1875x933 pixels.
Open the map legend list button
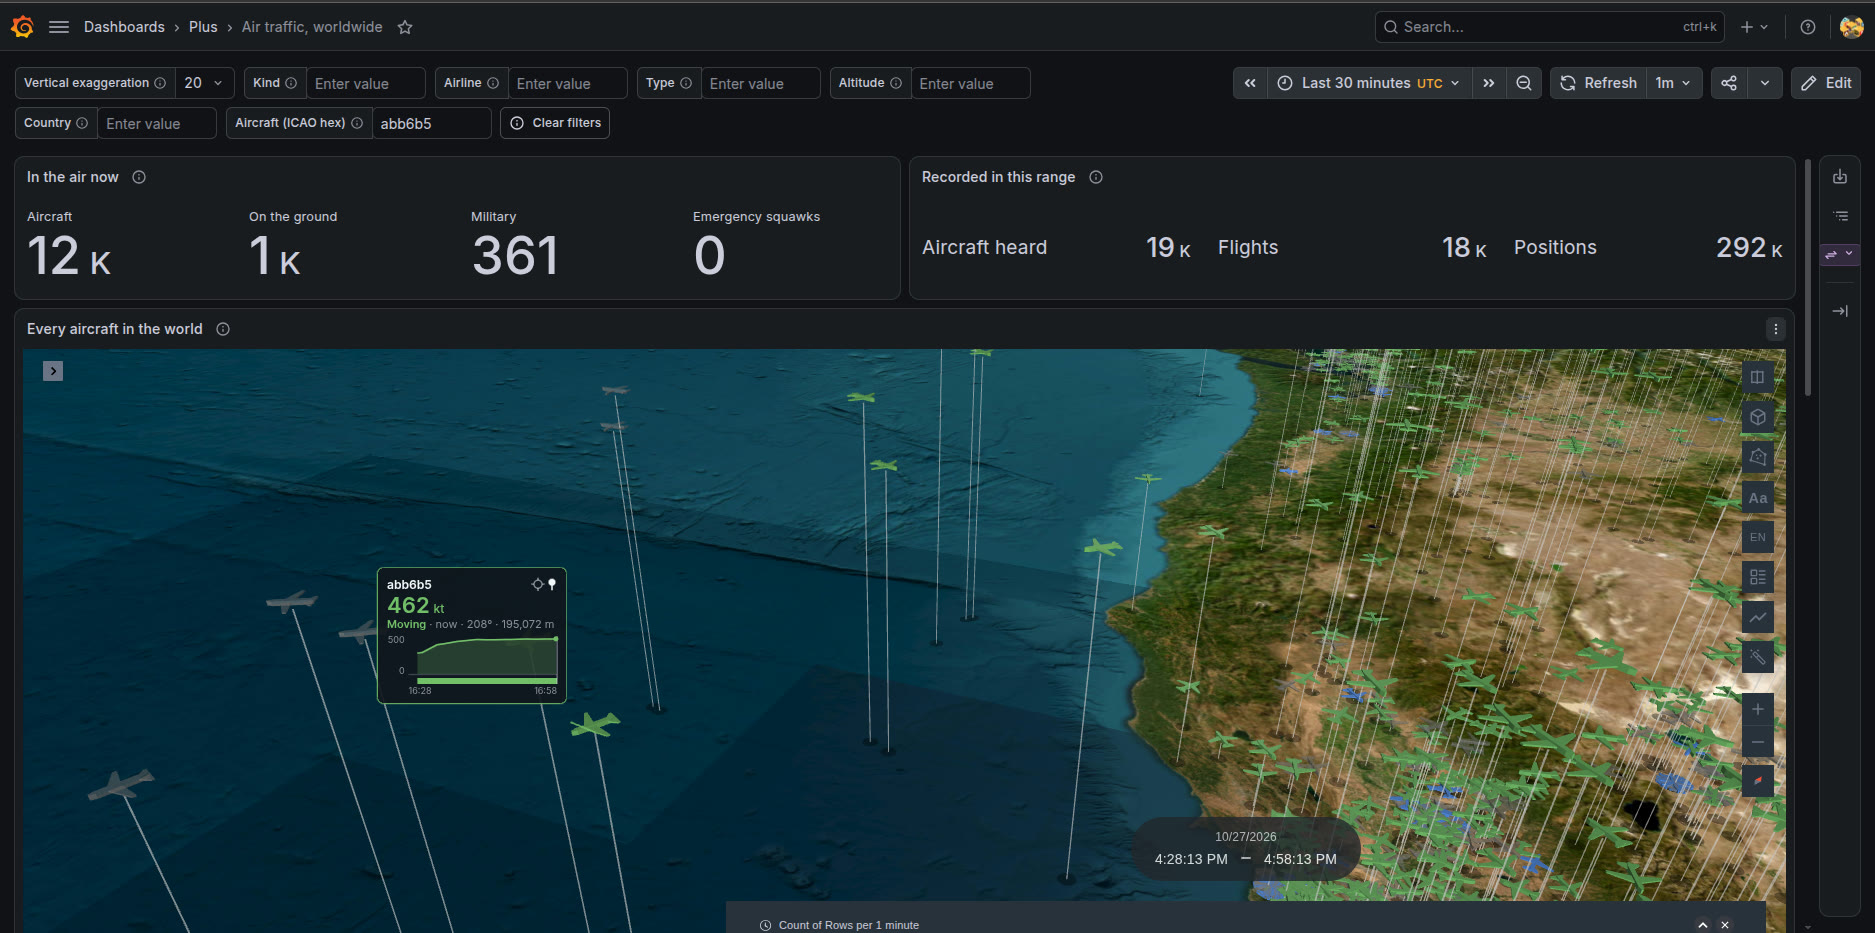1758,577
